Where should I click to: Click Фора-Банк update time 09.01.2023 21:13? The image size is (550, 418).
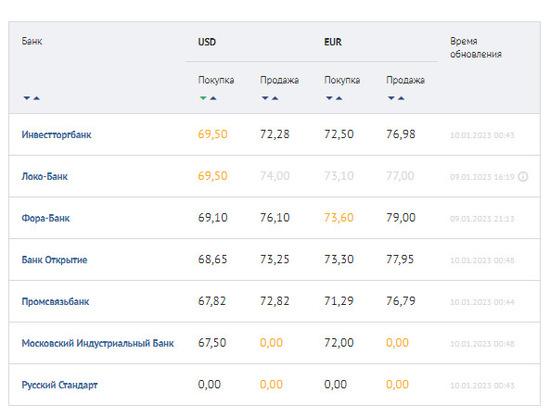coord(482,219)
